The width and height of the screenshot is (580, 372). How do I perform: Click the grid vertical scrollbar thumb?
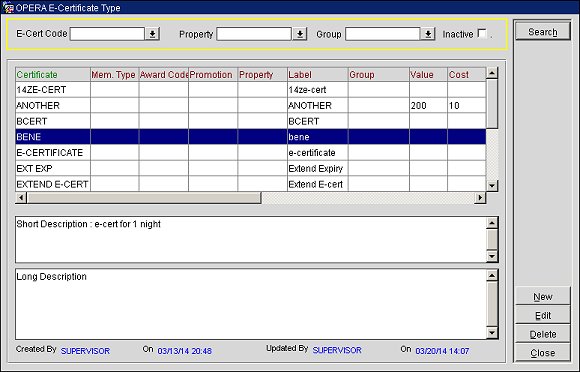[492, 104]
